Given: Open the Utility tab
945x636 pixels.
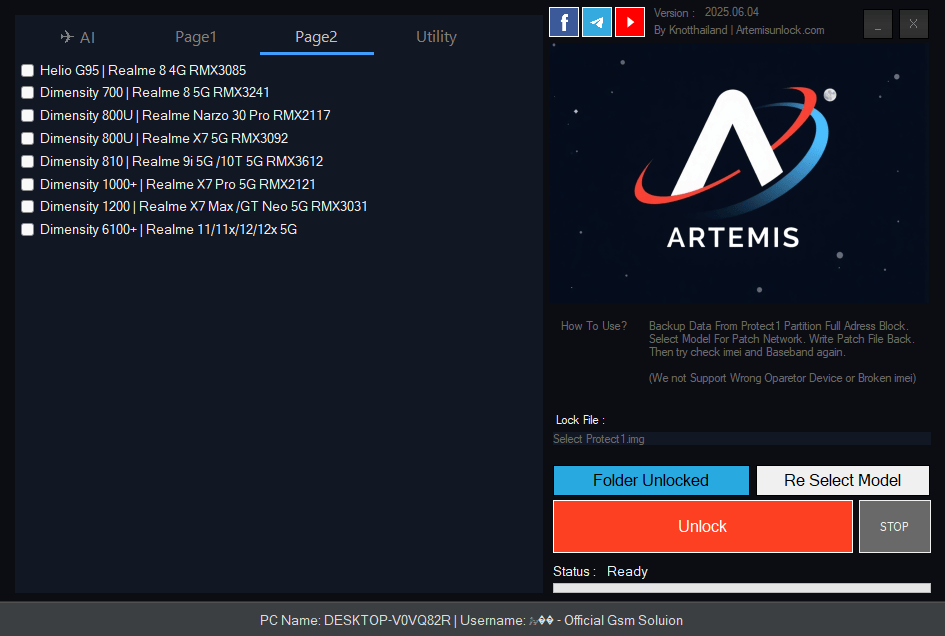Looking at the screenshot, I should click(x=436, y=36).
